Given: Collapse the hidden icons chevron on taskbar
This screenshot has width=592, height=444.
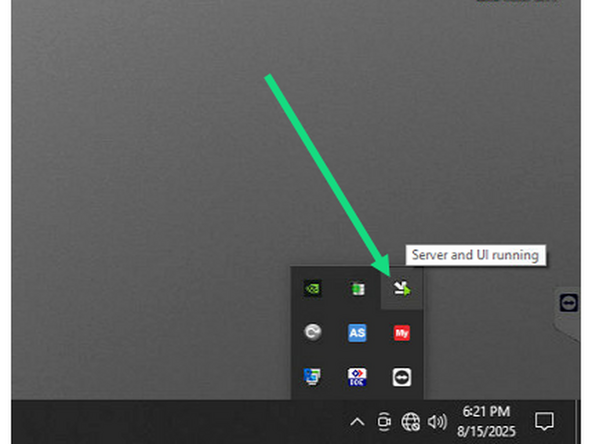Looking at the screenshot, I should pos(357,422).
